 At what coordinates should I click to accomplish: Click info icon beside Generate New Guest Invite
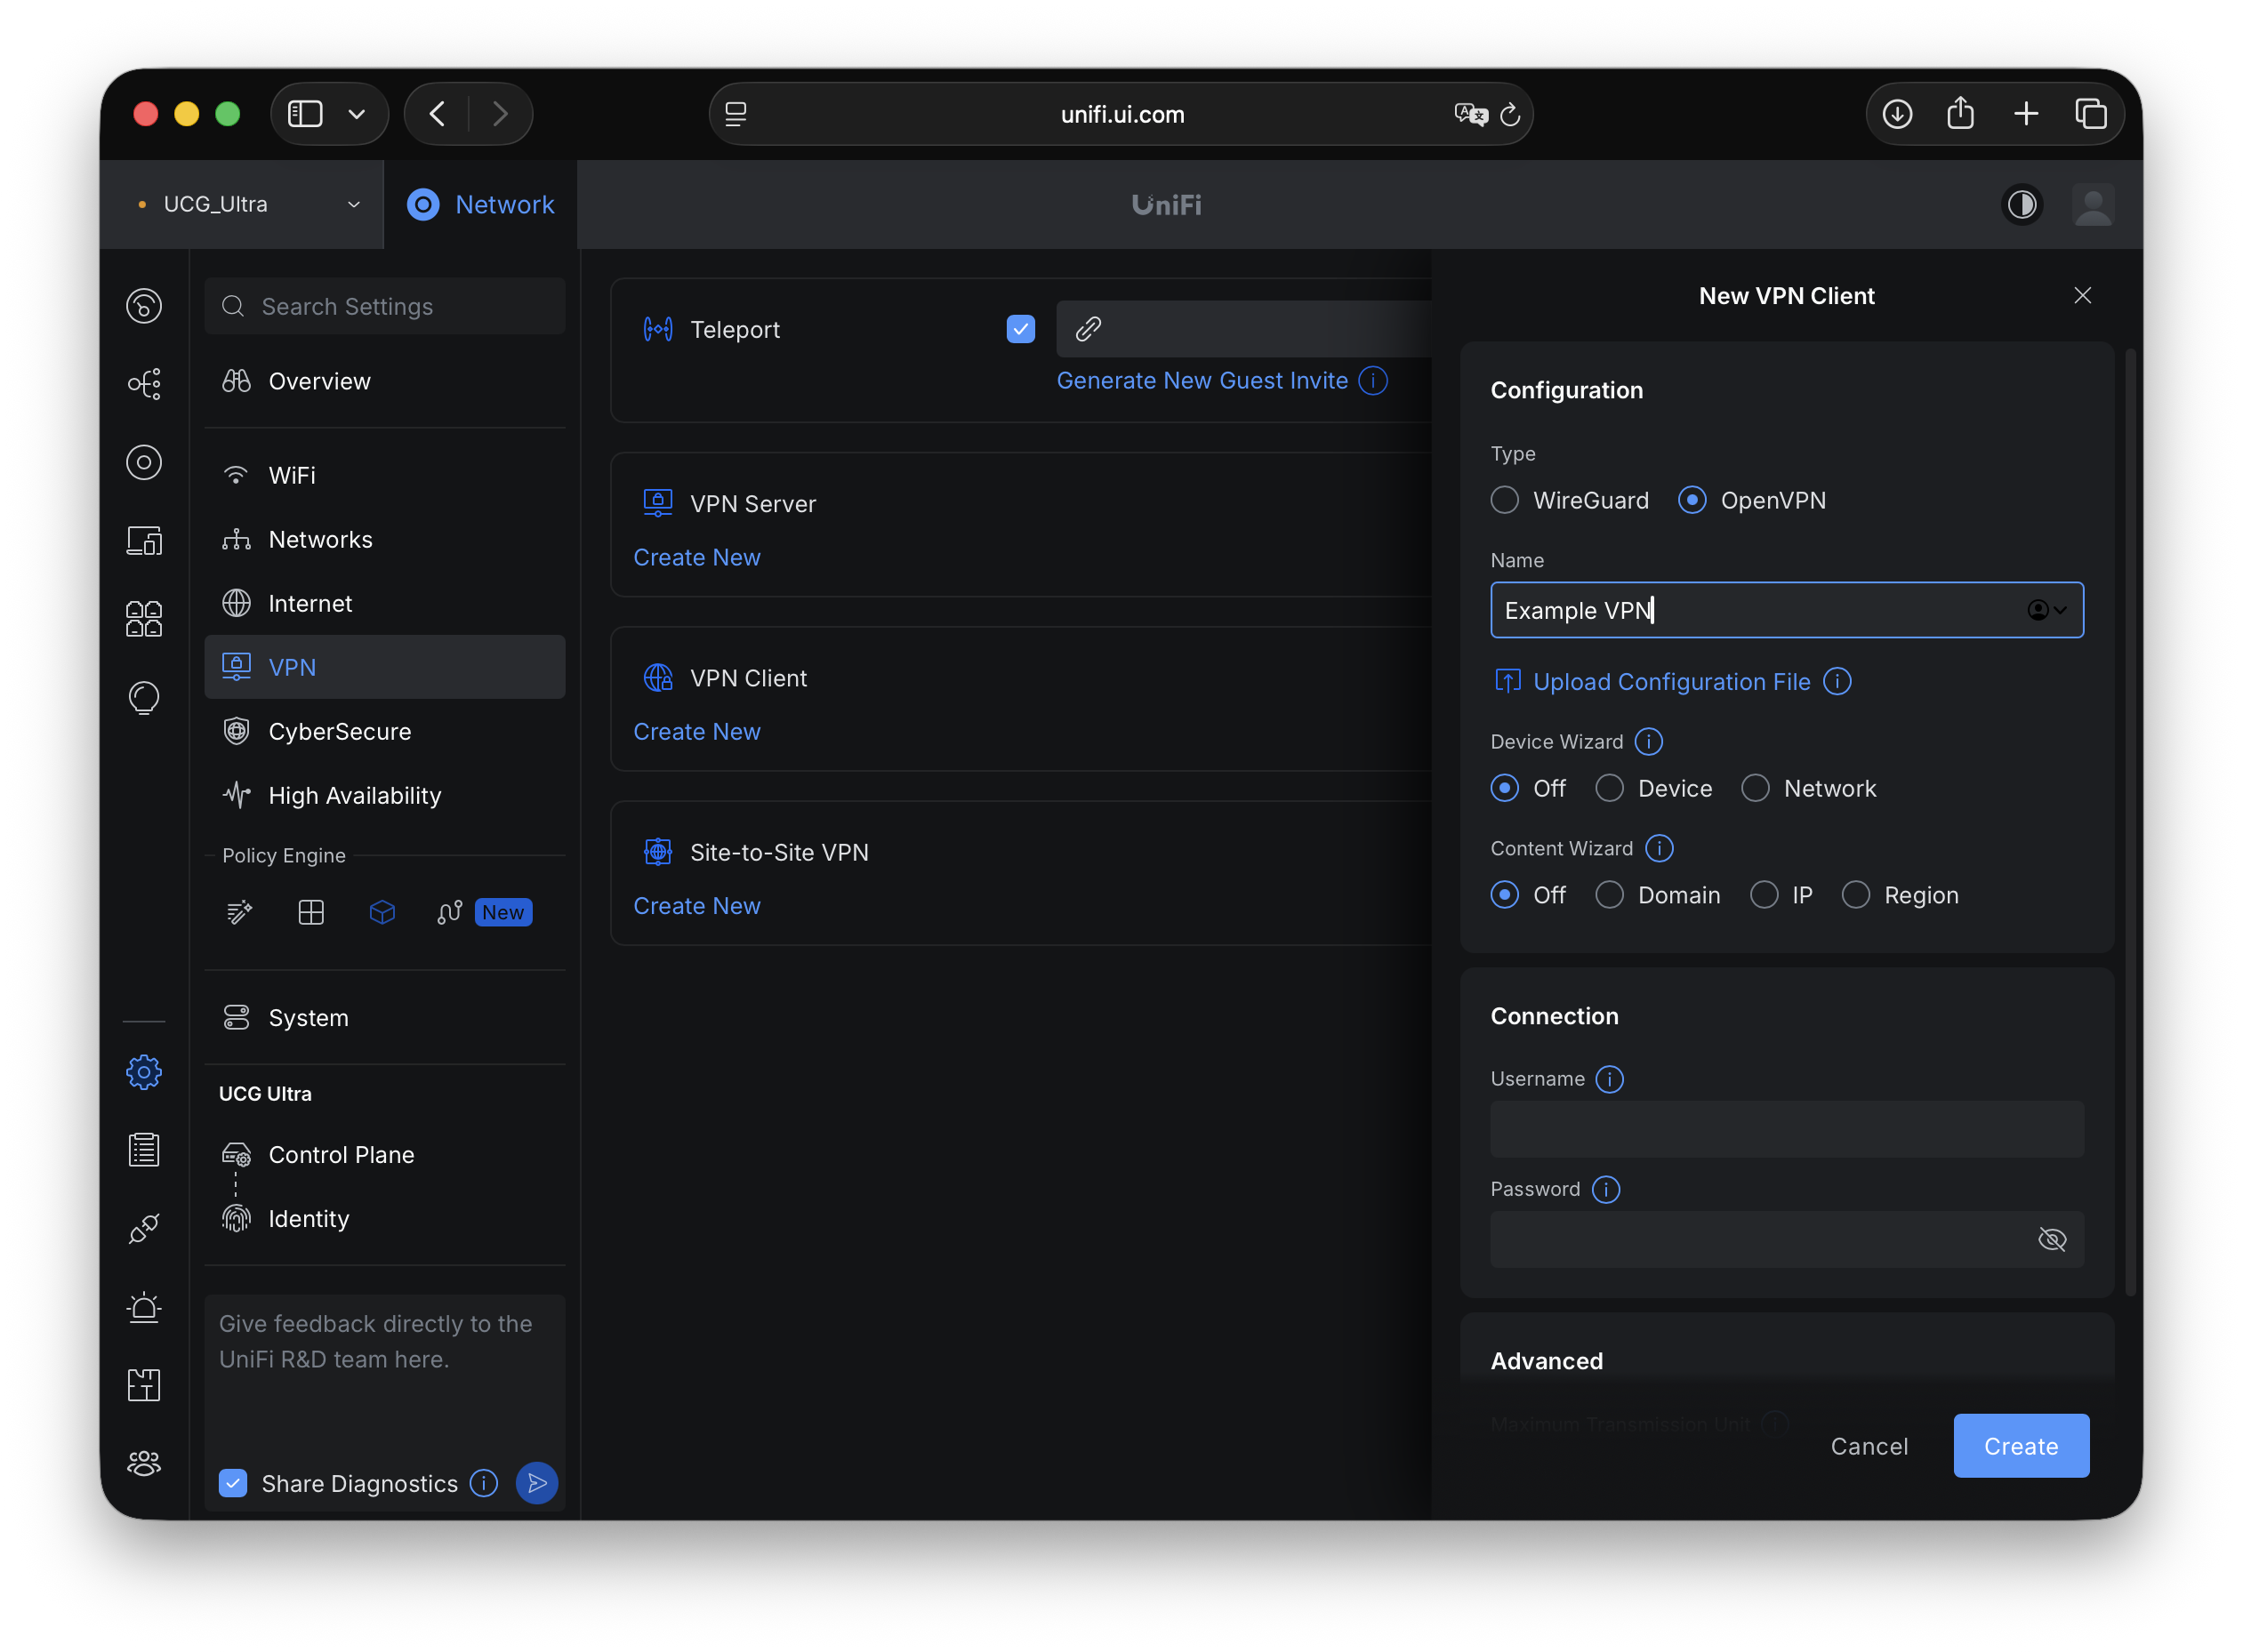[x=1373, y=381]
